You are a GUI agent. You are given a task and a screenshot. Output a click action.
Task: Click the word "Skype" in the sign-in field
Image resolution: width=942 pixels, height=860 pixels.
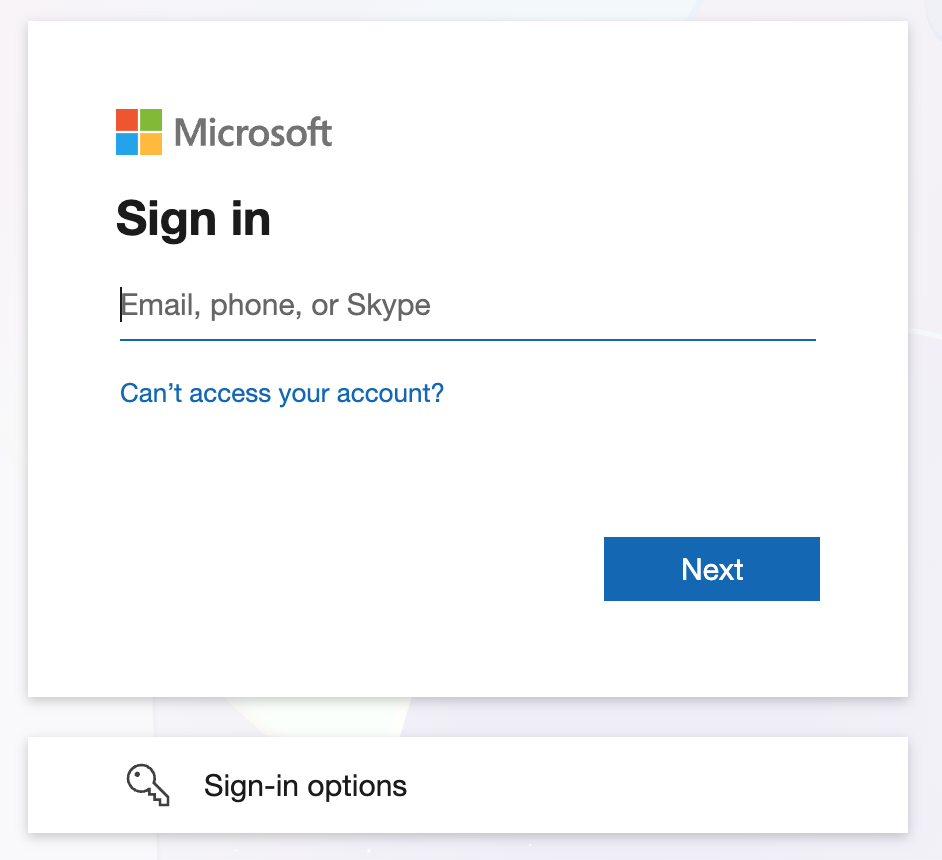pyautogui.click(x=389, y=305)
